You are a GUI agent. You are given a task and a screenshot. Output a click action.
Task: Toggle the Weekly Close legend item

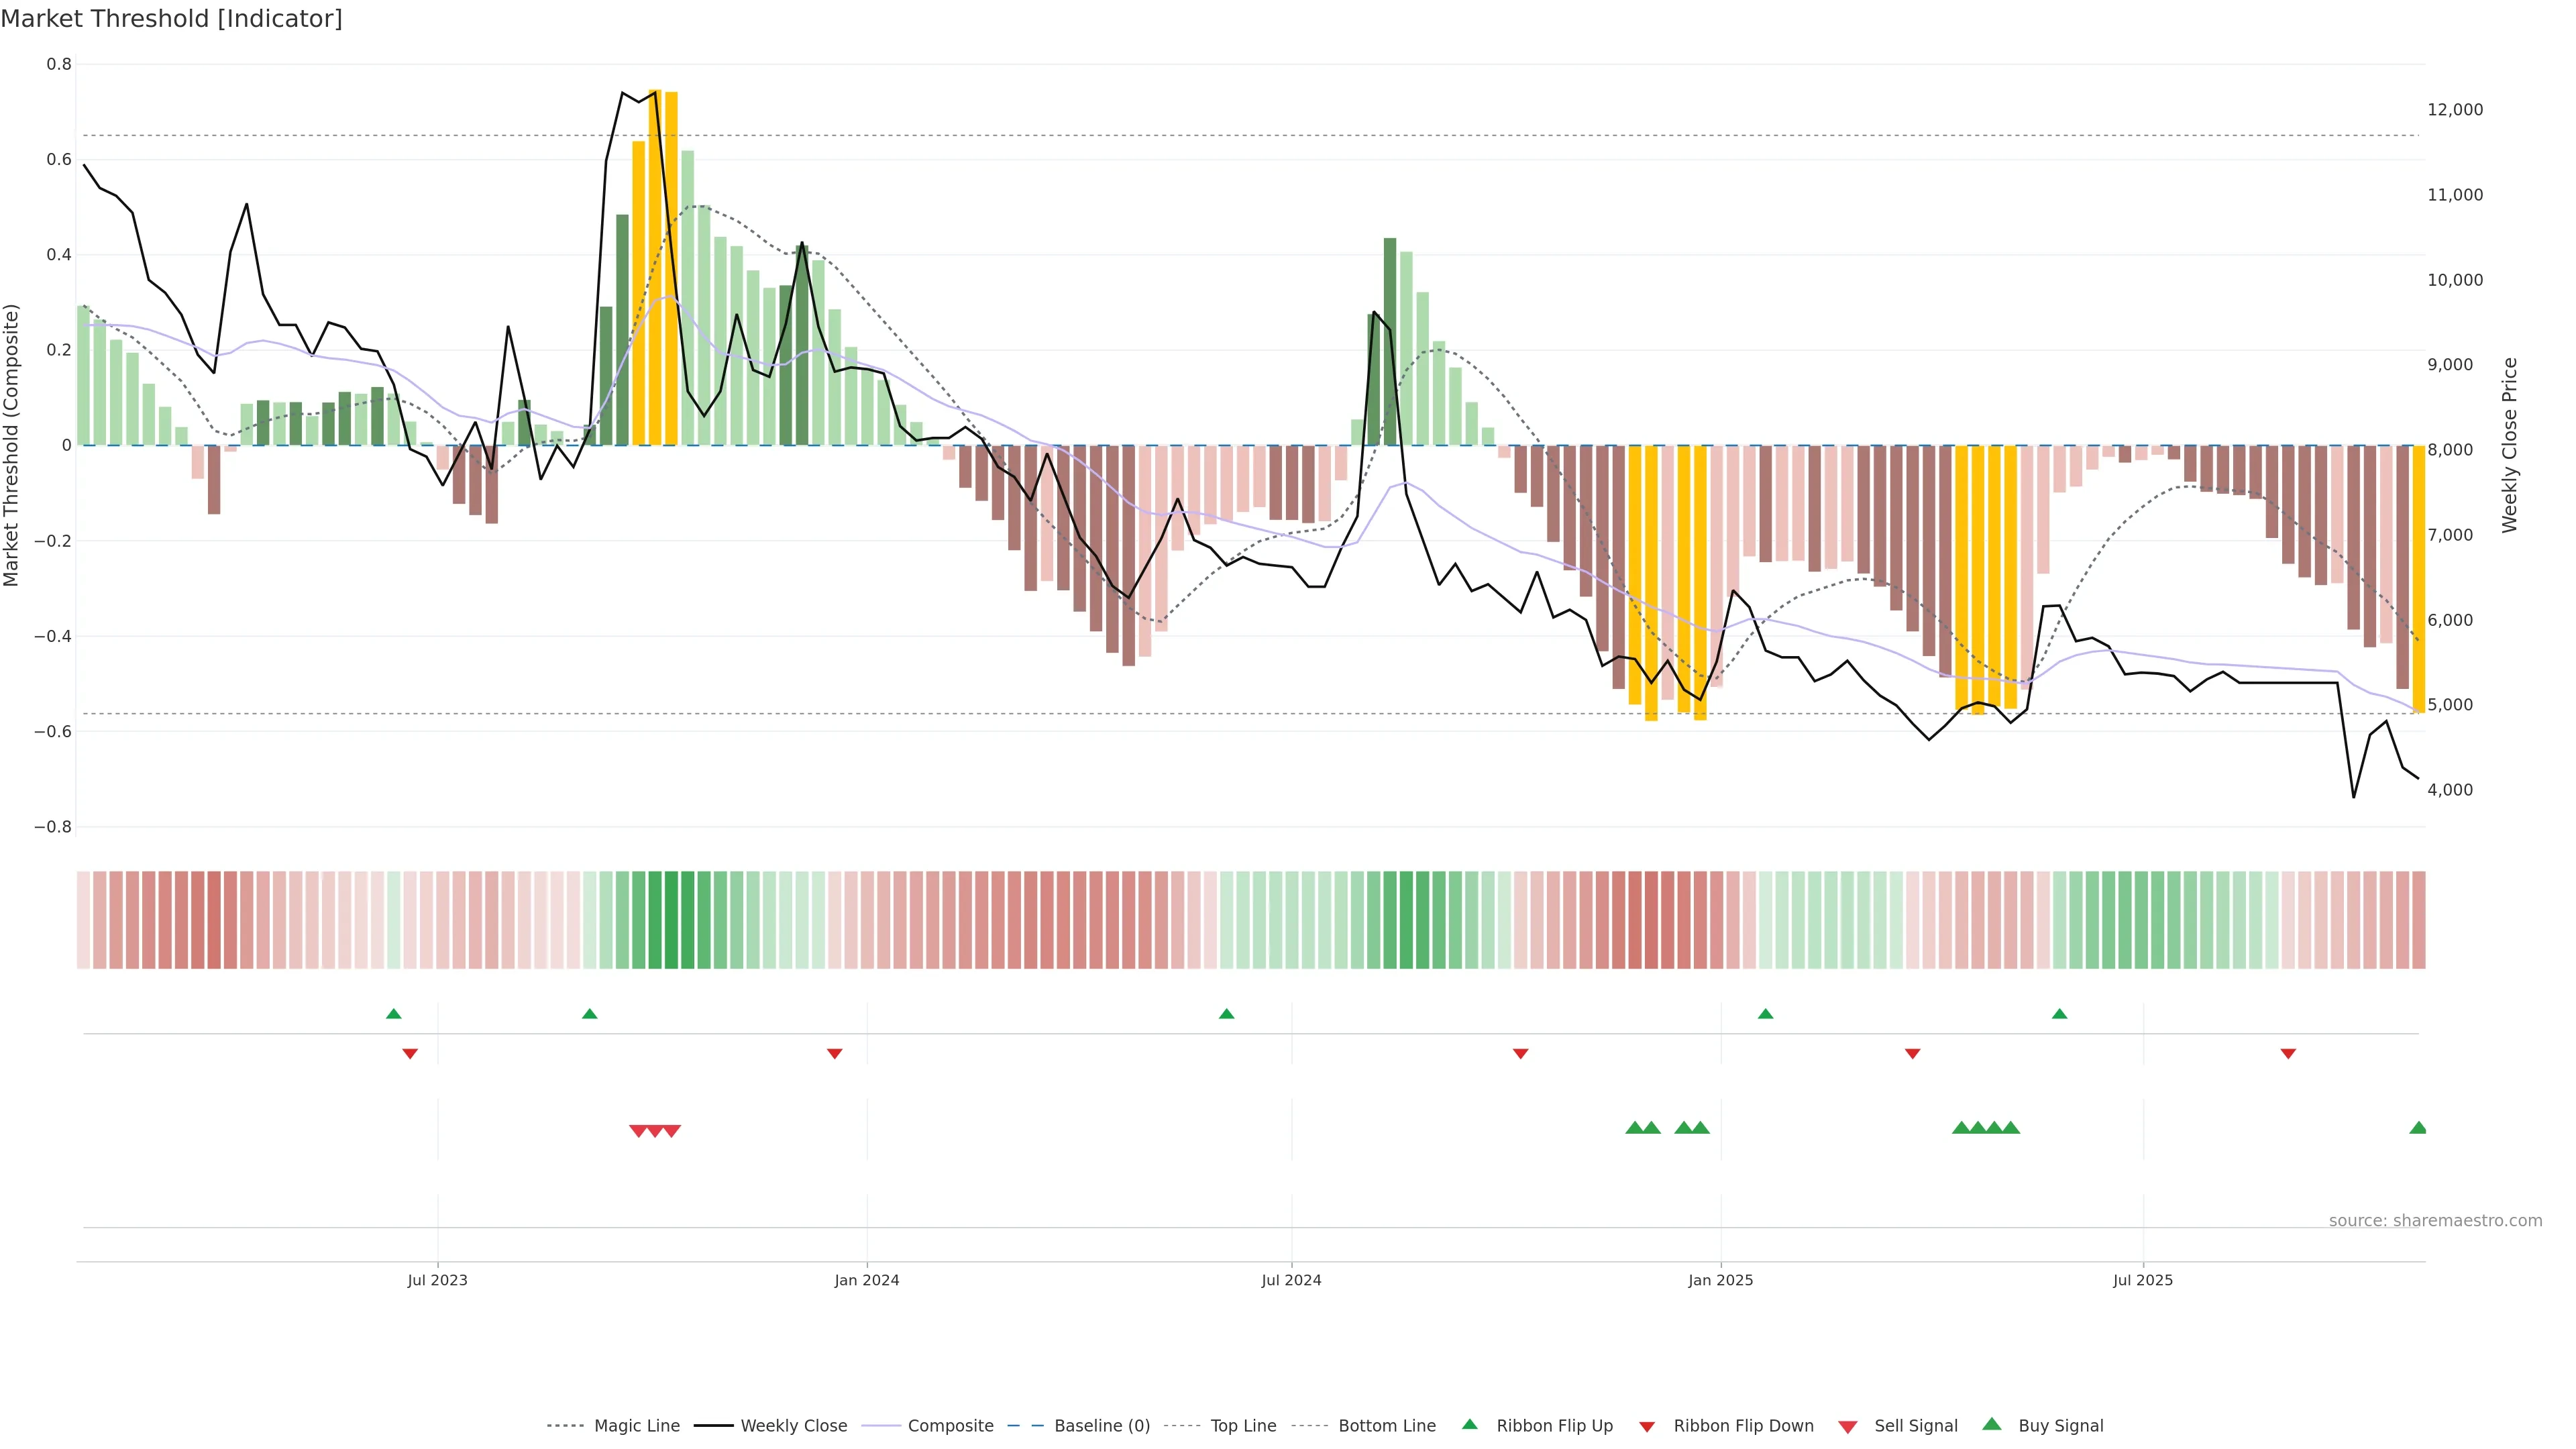coord(793,1426)
